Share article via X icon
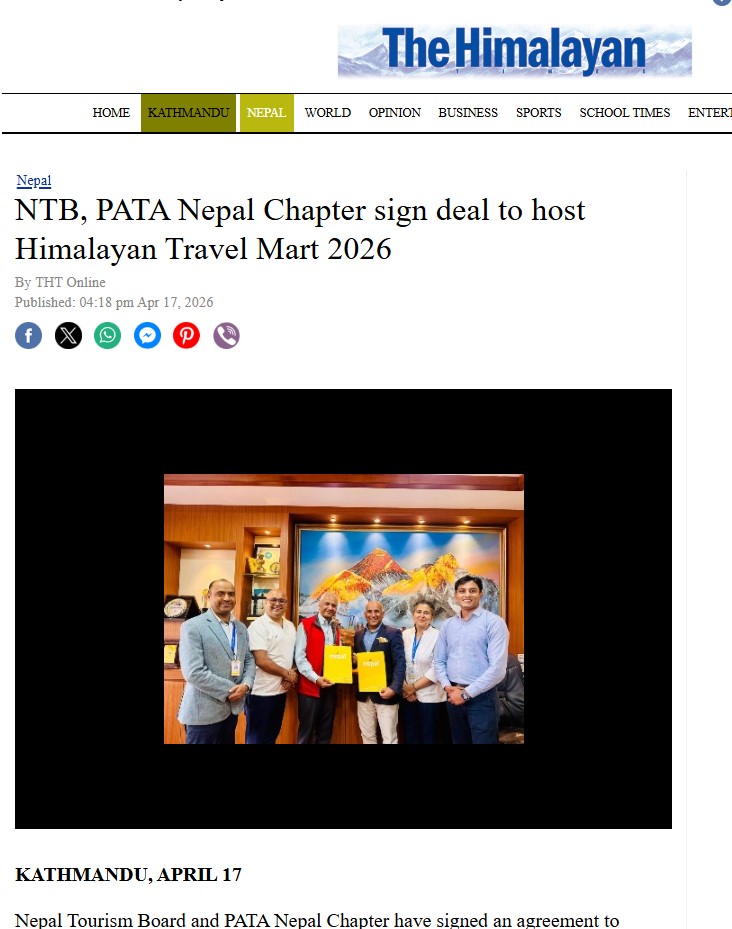The width and height of the screenshot is (732, 929). pos(68,336)
